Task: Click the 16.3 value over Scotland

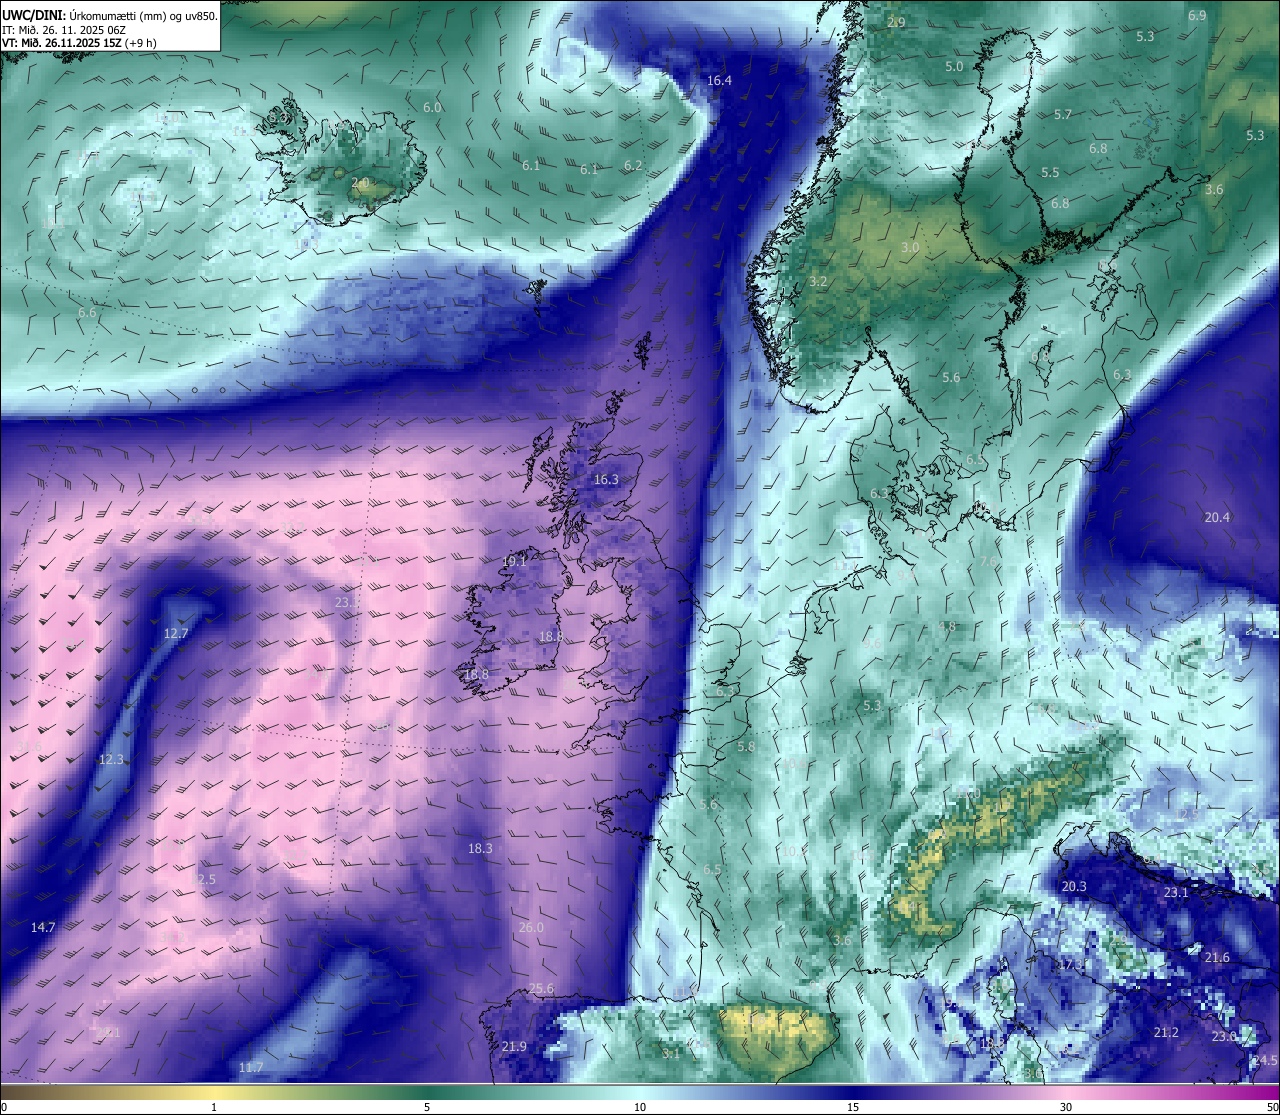Action: [x=606, y=480]
